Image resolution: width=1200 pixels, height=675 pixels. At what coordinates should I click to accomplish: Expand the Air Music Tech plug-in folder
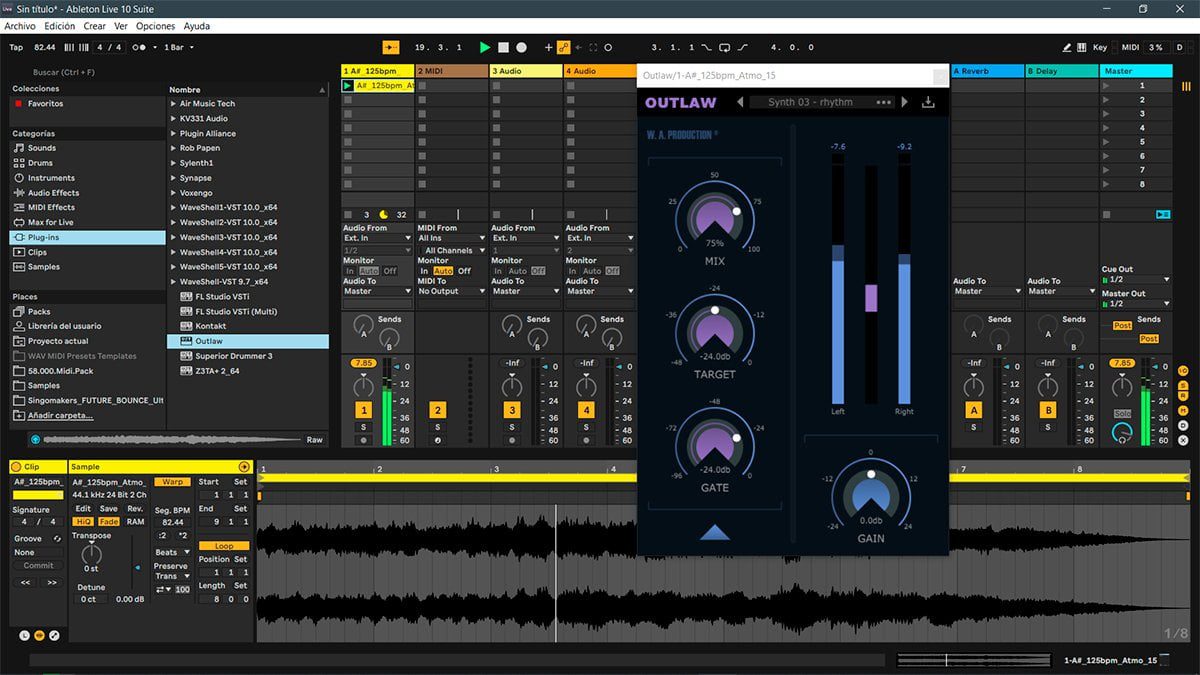pos(174,104)
